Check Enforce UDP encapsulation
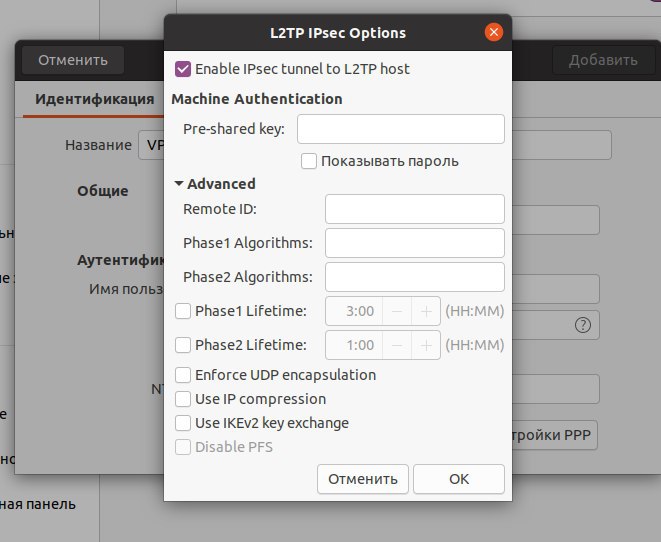This screenshot has width=661, height=542. tap(183, 375)
